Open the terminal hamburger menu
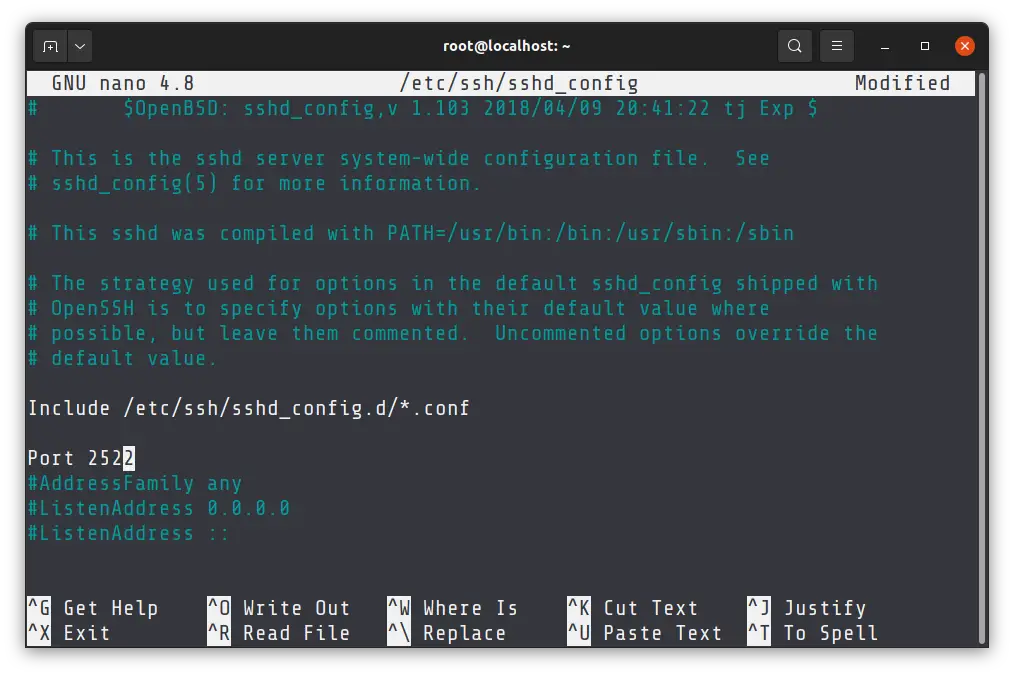This screenshot has width=1014, height=676. (x=837, y=46)
